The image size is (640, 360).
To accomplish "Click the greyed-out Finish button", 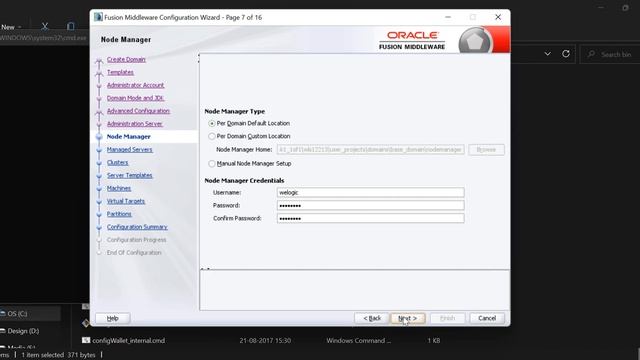I will 447,318.
